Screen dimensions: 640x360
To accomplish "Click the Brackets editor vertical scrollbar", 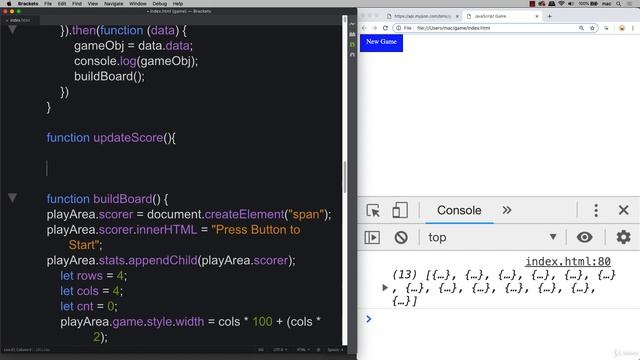I will 345,178.
